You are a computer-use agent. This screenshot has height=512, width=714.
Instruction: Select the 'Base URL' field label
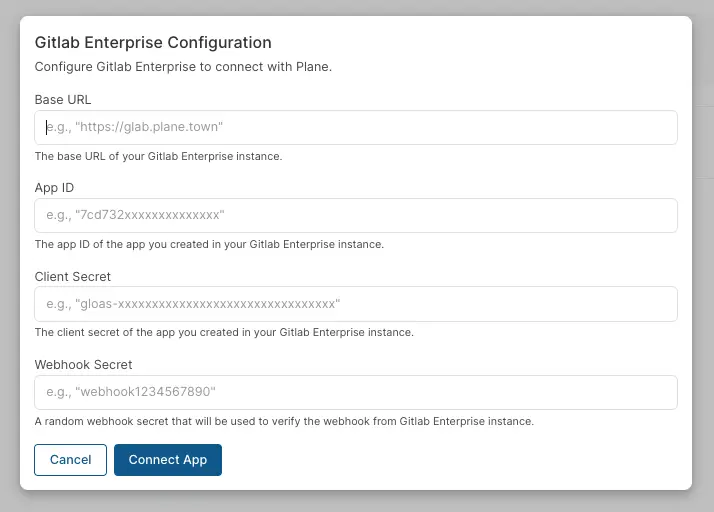point(63,100)
